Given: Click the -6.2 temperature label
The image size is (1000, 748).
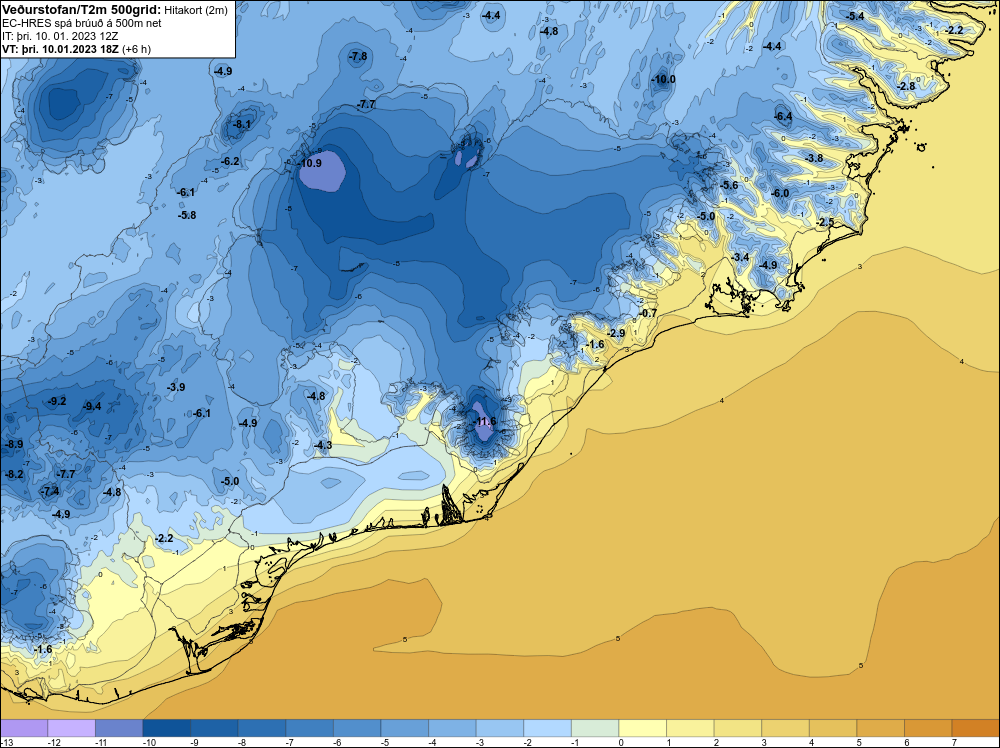Looking at the screenshot, I should pyautogui.click(x=230, y=161).
